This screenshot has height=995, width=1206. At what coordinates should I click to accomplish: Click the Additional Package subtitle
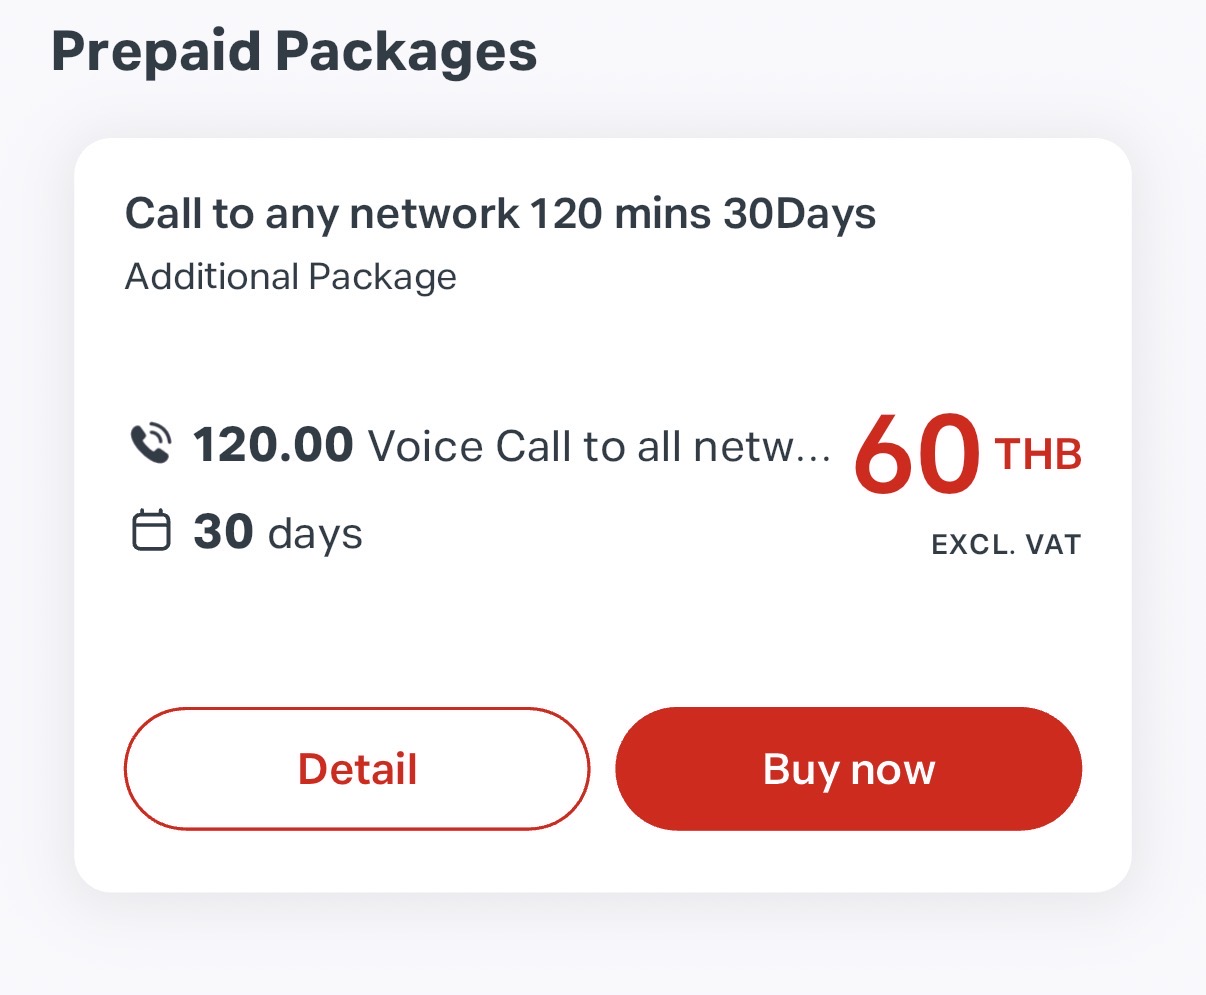tap(290, 277)
